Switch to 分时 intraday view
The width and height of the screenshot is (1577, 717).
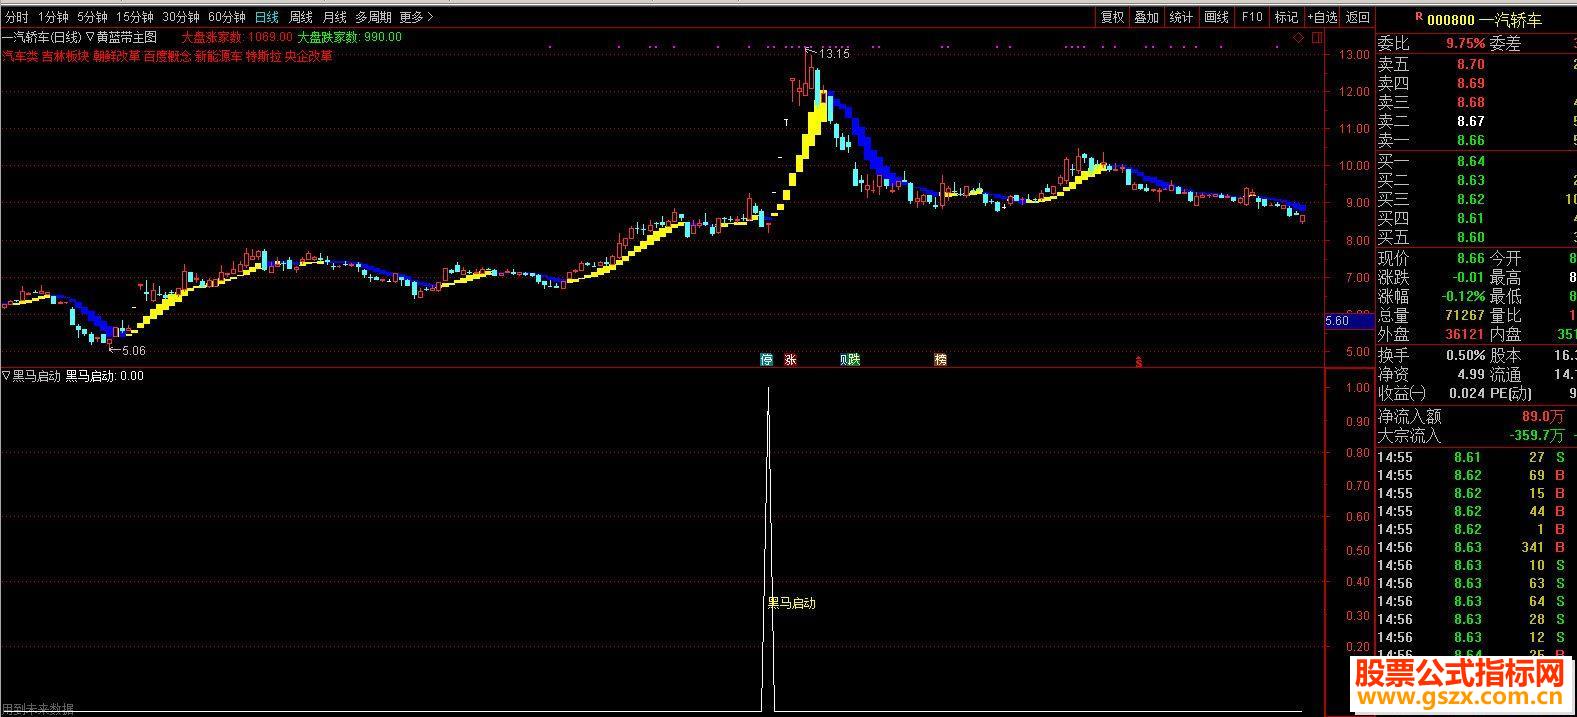pyautogui.click(x=16, y=17)
